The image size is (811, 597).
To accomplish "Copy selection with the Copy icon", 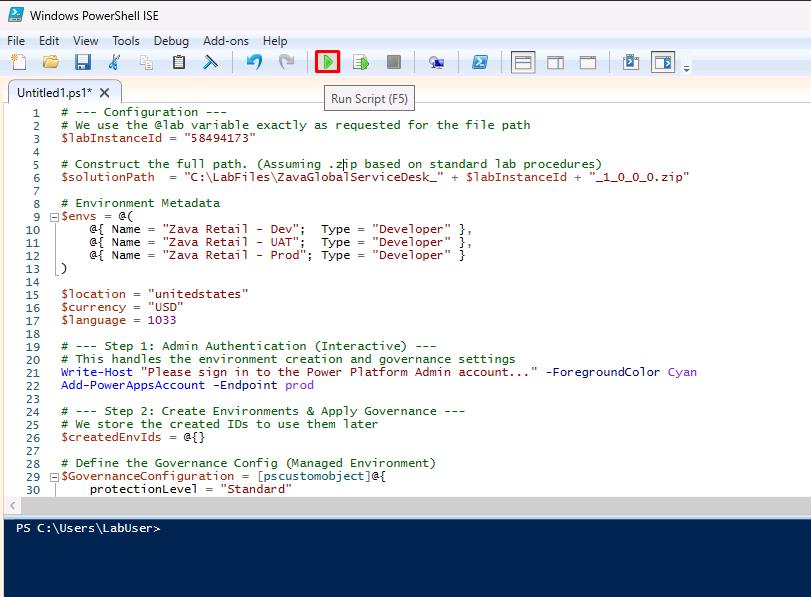I will pos(146,63).
